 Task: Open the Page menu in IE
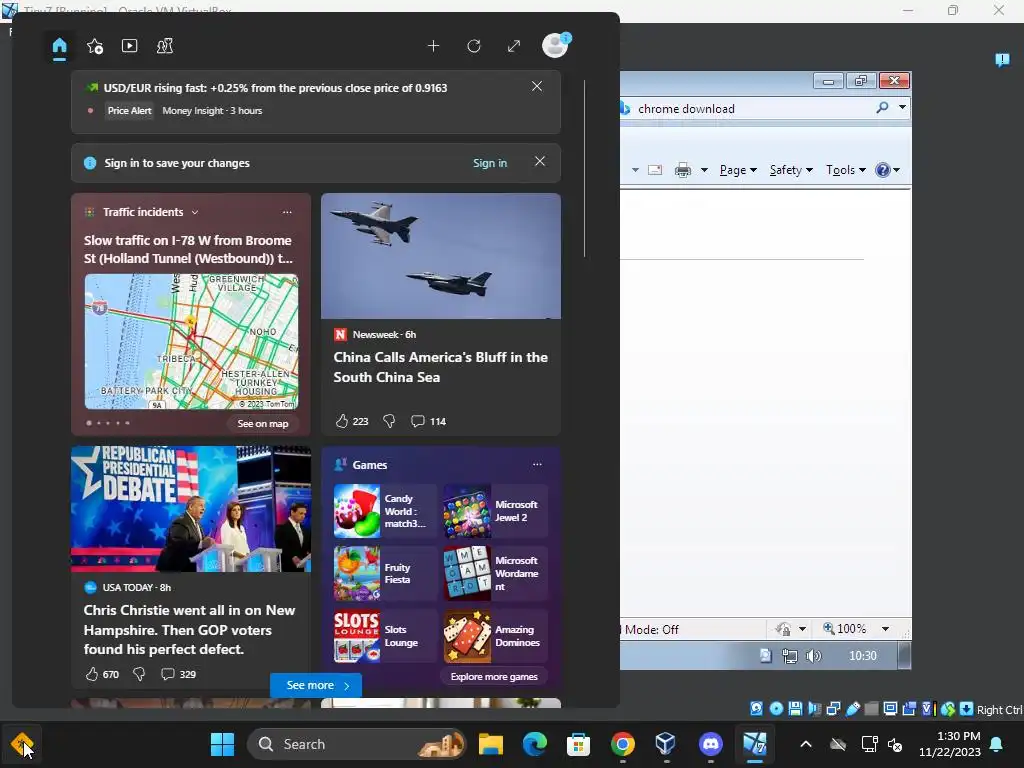(x=738, y=170)
